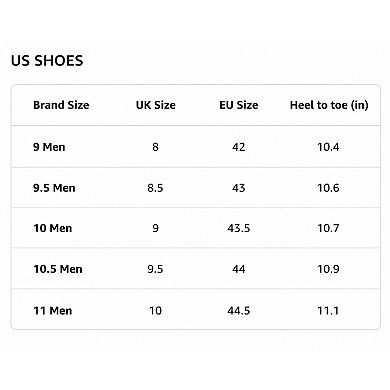Click EU size 43.5 cell

tap(239, 228)
